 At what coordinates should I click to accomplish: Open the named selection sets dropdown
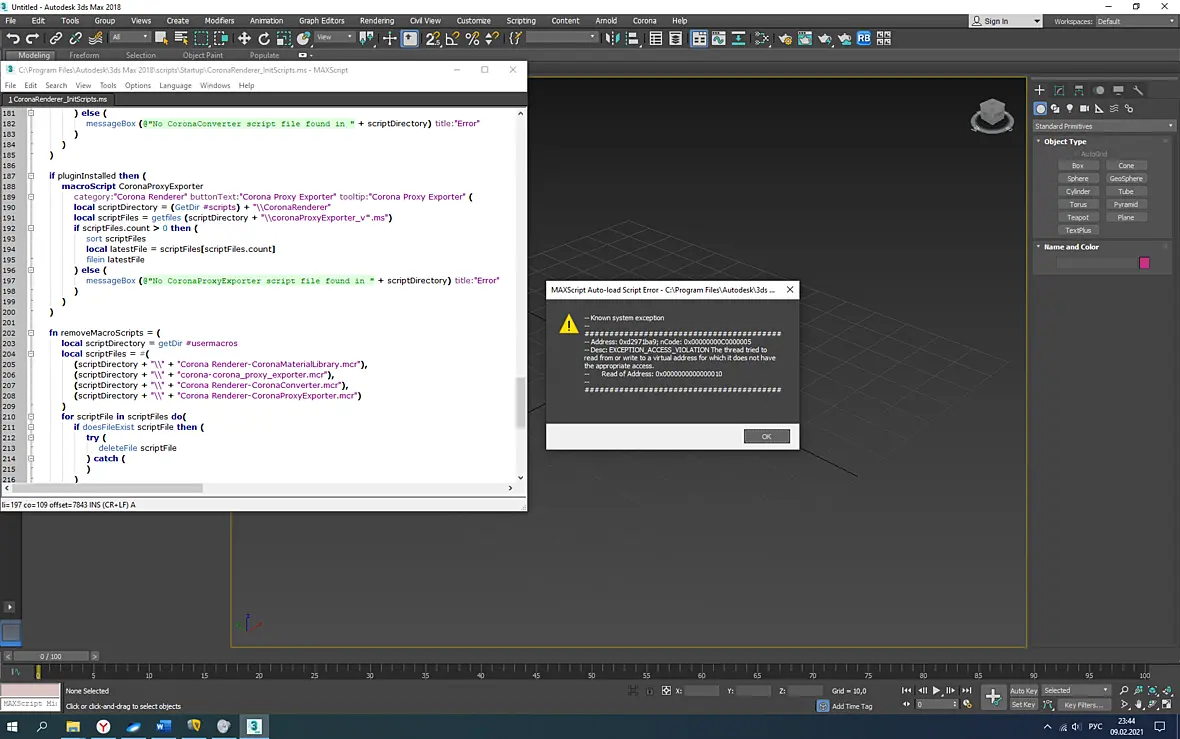click(561, 37)
